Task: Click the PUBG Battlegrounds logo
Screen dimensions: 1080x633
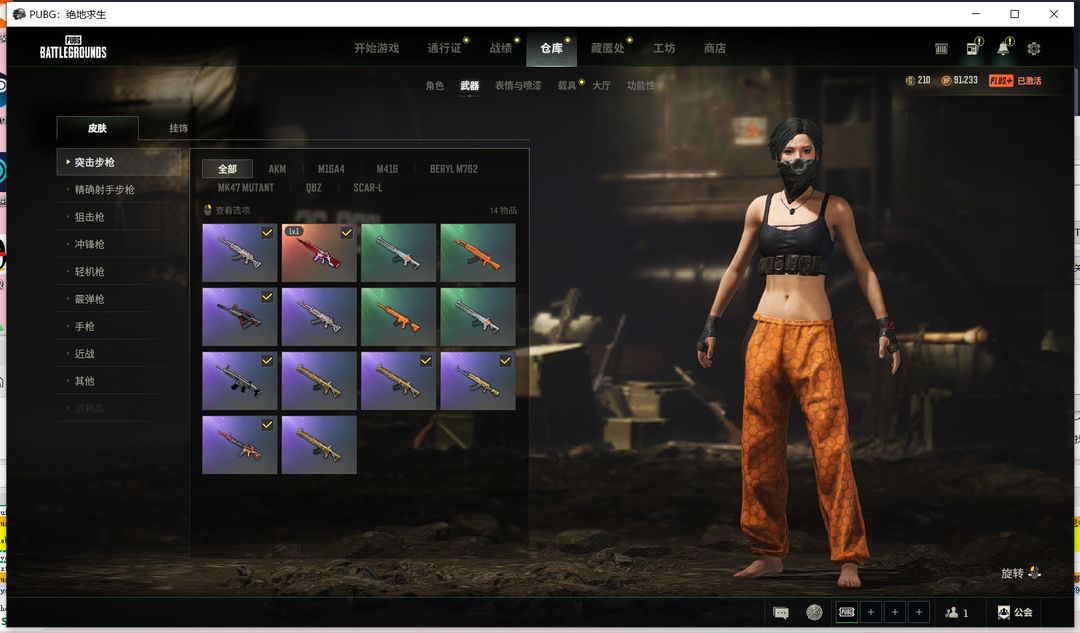Action: click(73, 47)
